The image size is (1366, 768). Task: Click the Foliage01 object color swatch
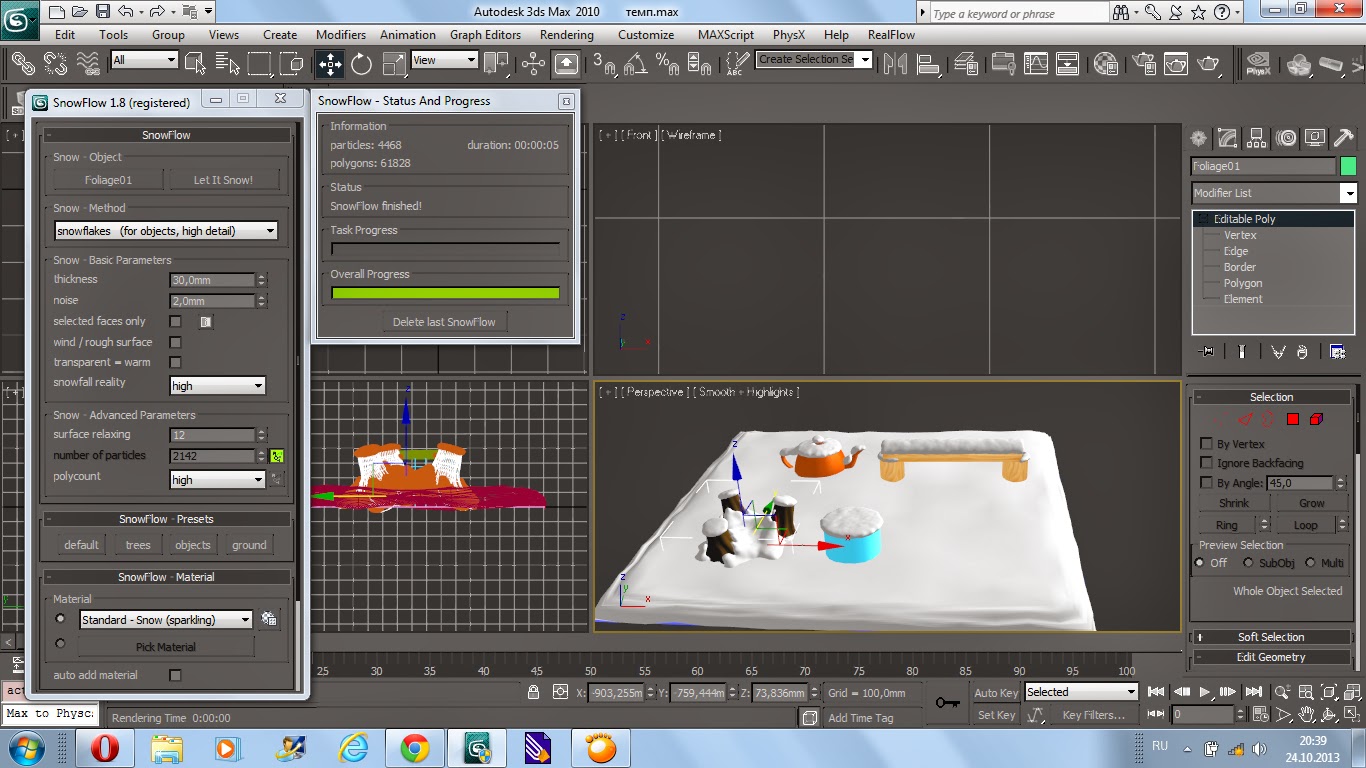[x=1349, y=165]
